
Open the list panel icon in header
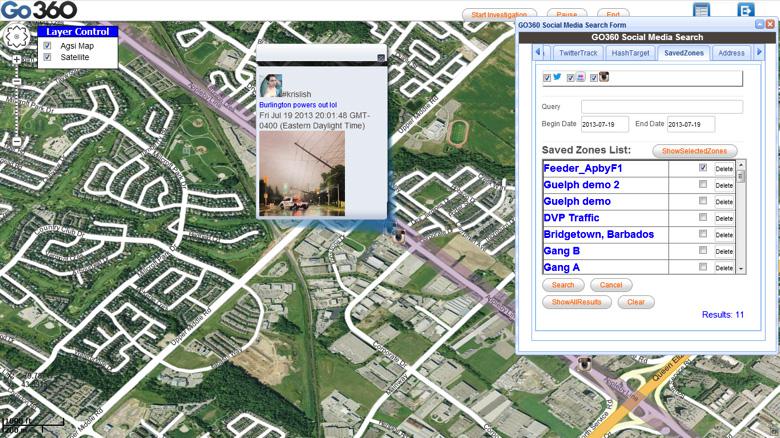701,10
